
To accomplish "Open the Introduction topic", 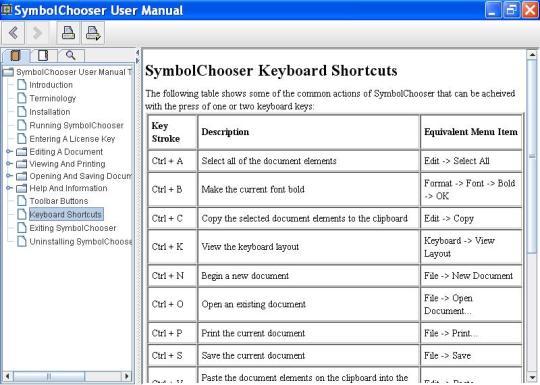I will (51, 85).
